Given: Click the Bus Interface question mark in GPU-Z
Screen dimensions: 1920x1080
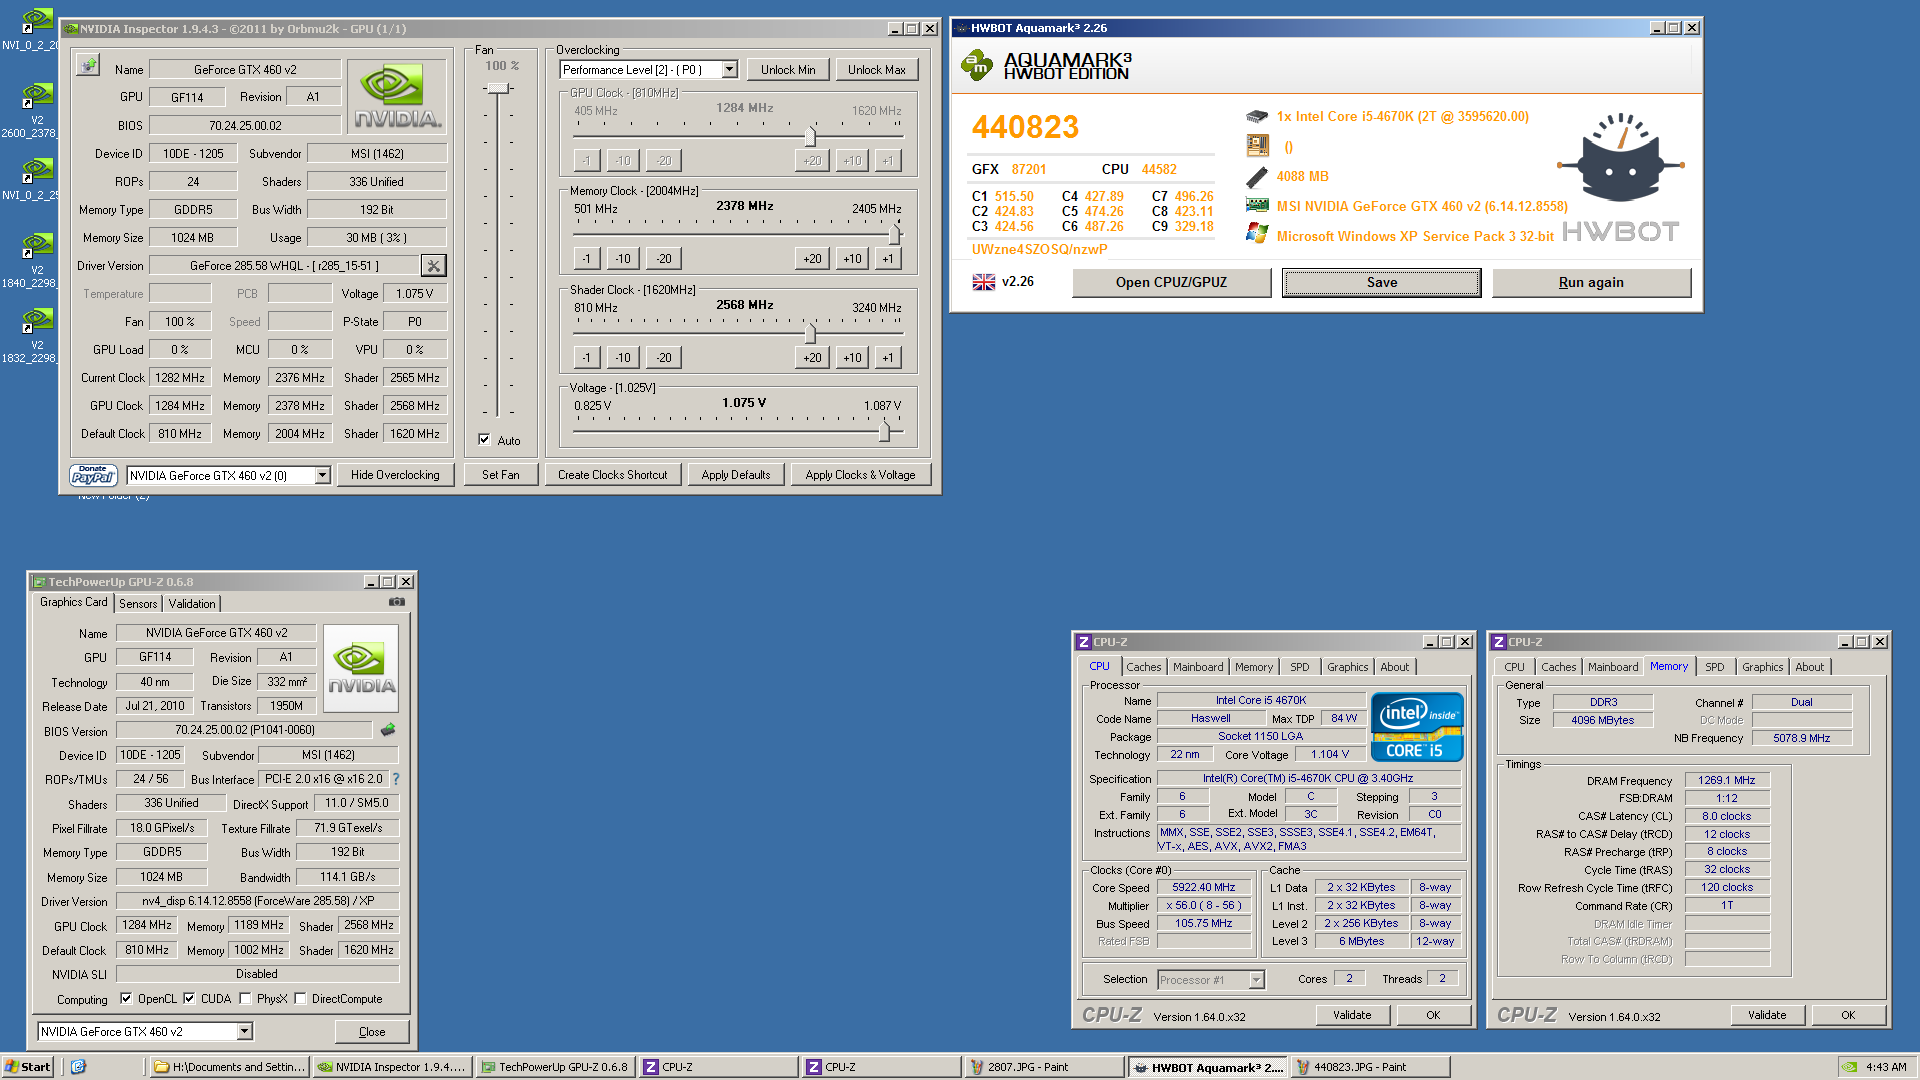Looking at the screenshot, I should coord(396,779).
